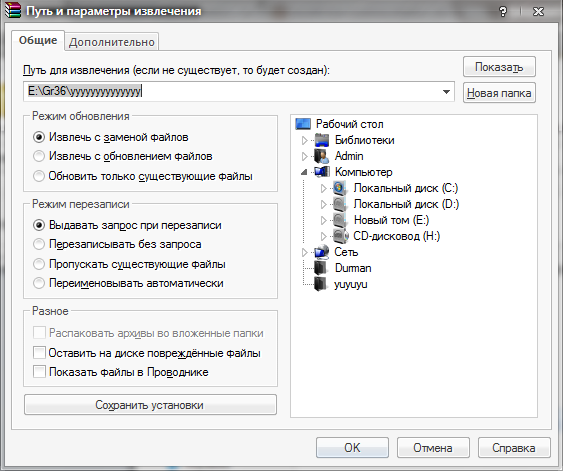Click the Desktop icon beside Рабочий стол
This screenshot has width=563, height=471.
pos(303,124)
